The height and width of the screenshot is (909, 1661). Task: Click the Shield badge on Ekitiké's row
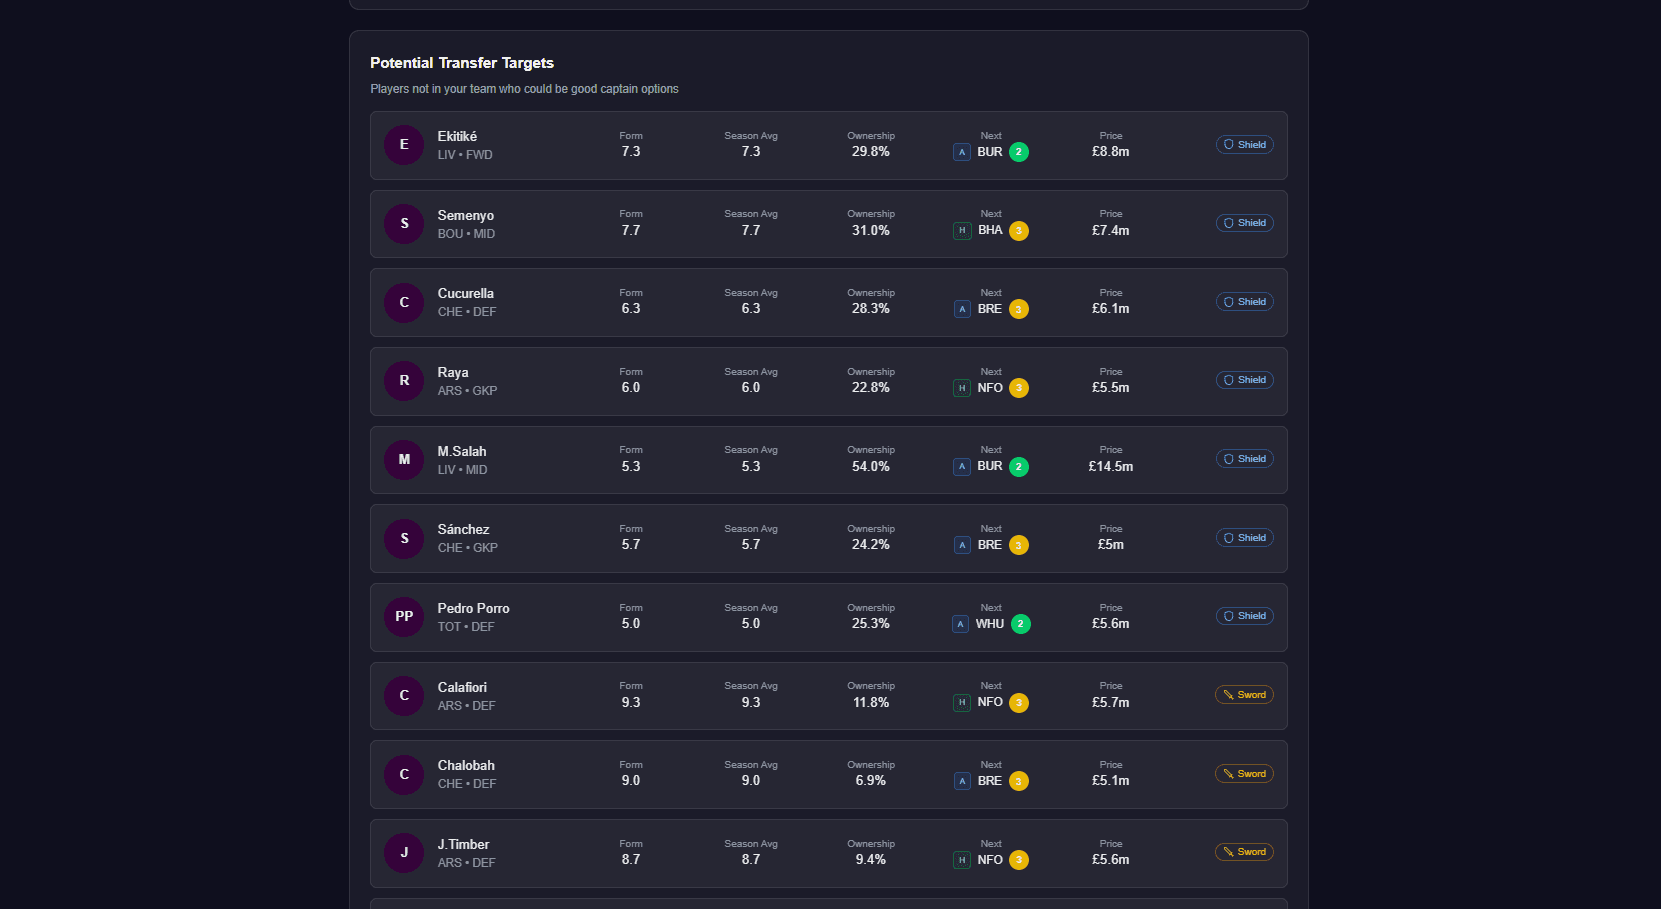[x=1244, y=145]
